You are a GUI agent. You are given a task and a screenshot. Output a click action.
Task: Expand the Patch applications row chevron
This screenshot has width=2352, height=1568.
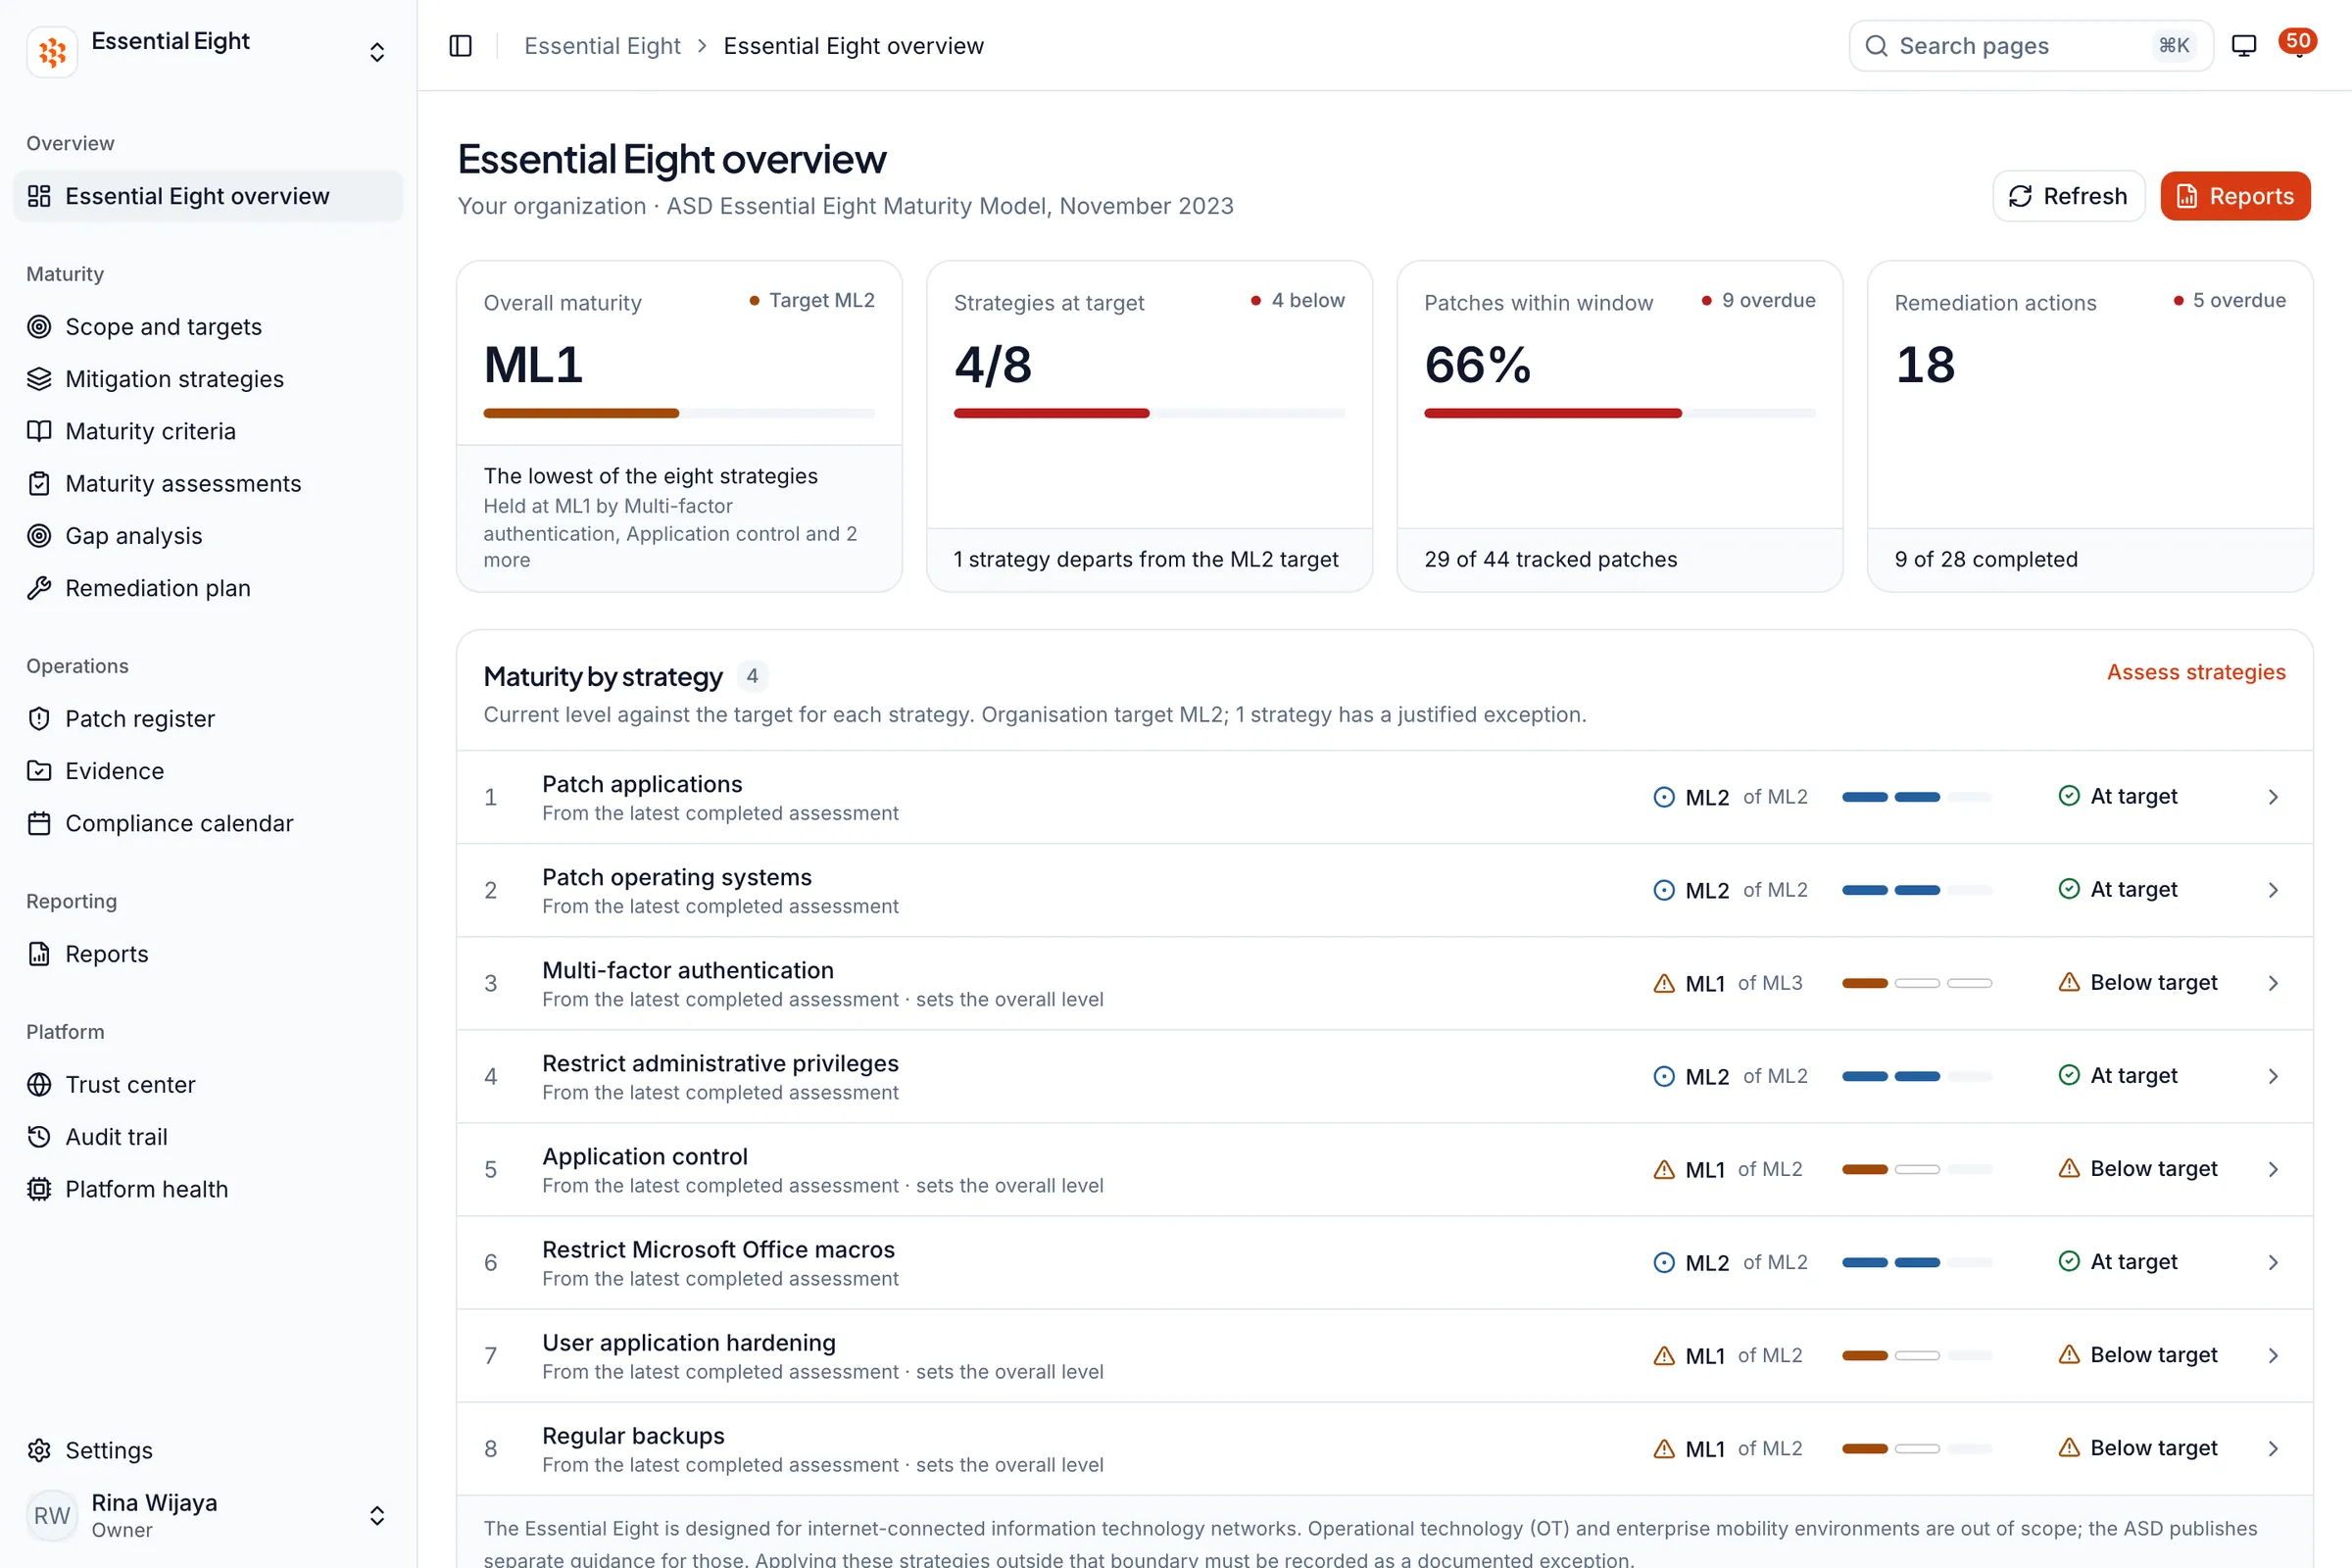pyautogui.click(x=2273, y=797)
